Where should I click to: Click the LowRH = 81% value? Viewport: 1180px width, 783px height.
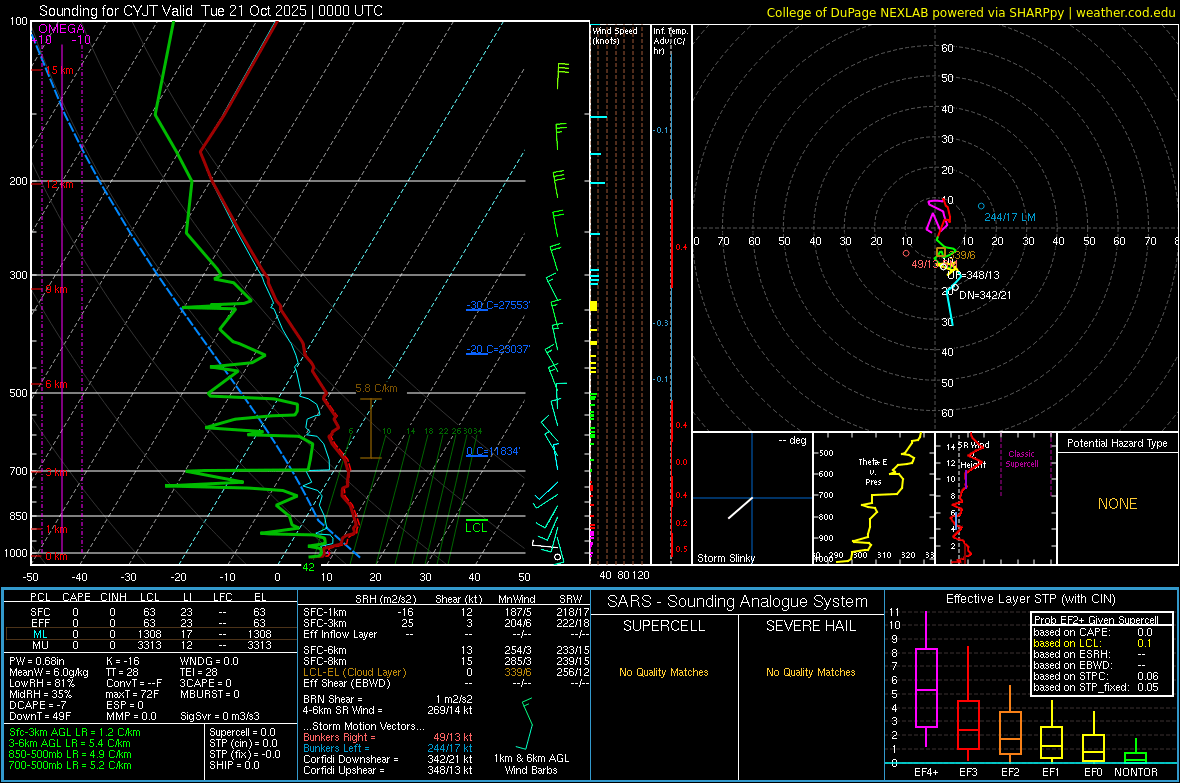click(42, 684)
